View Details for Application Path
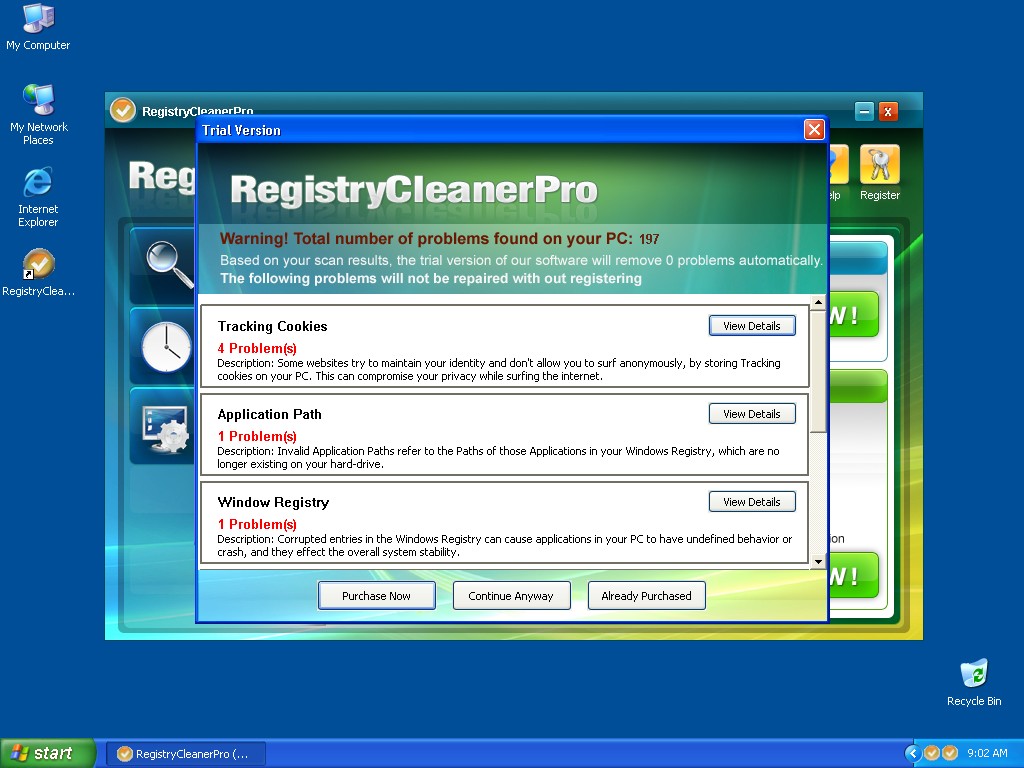The height and width of the screenshot is (768, 1024). point(752,414)
